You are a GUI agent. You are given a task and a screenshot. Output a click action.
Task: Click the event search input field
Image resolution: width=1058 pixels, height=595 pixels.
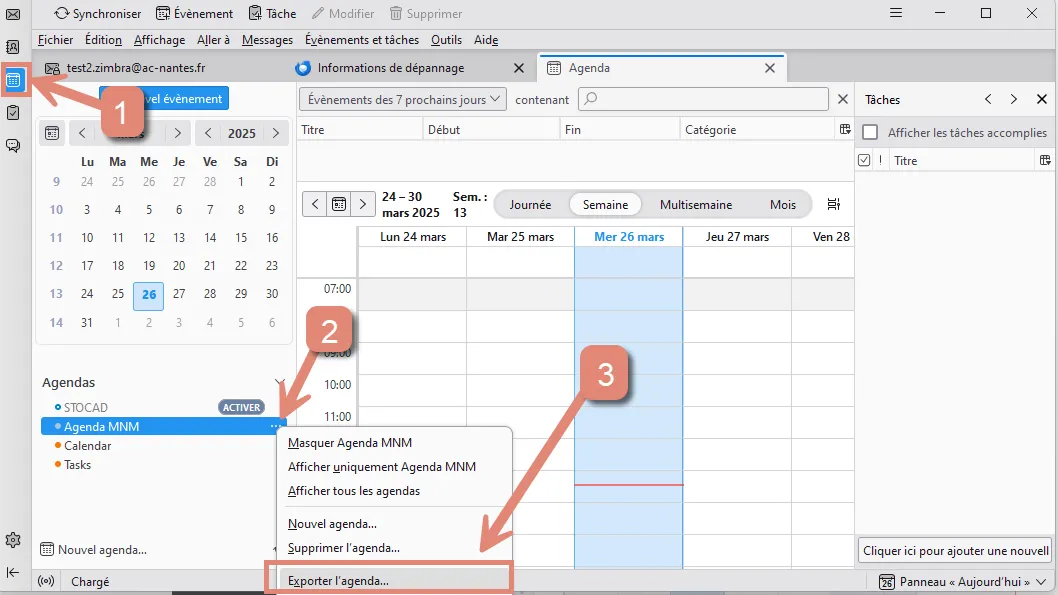pos(703,99)
